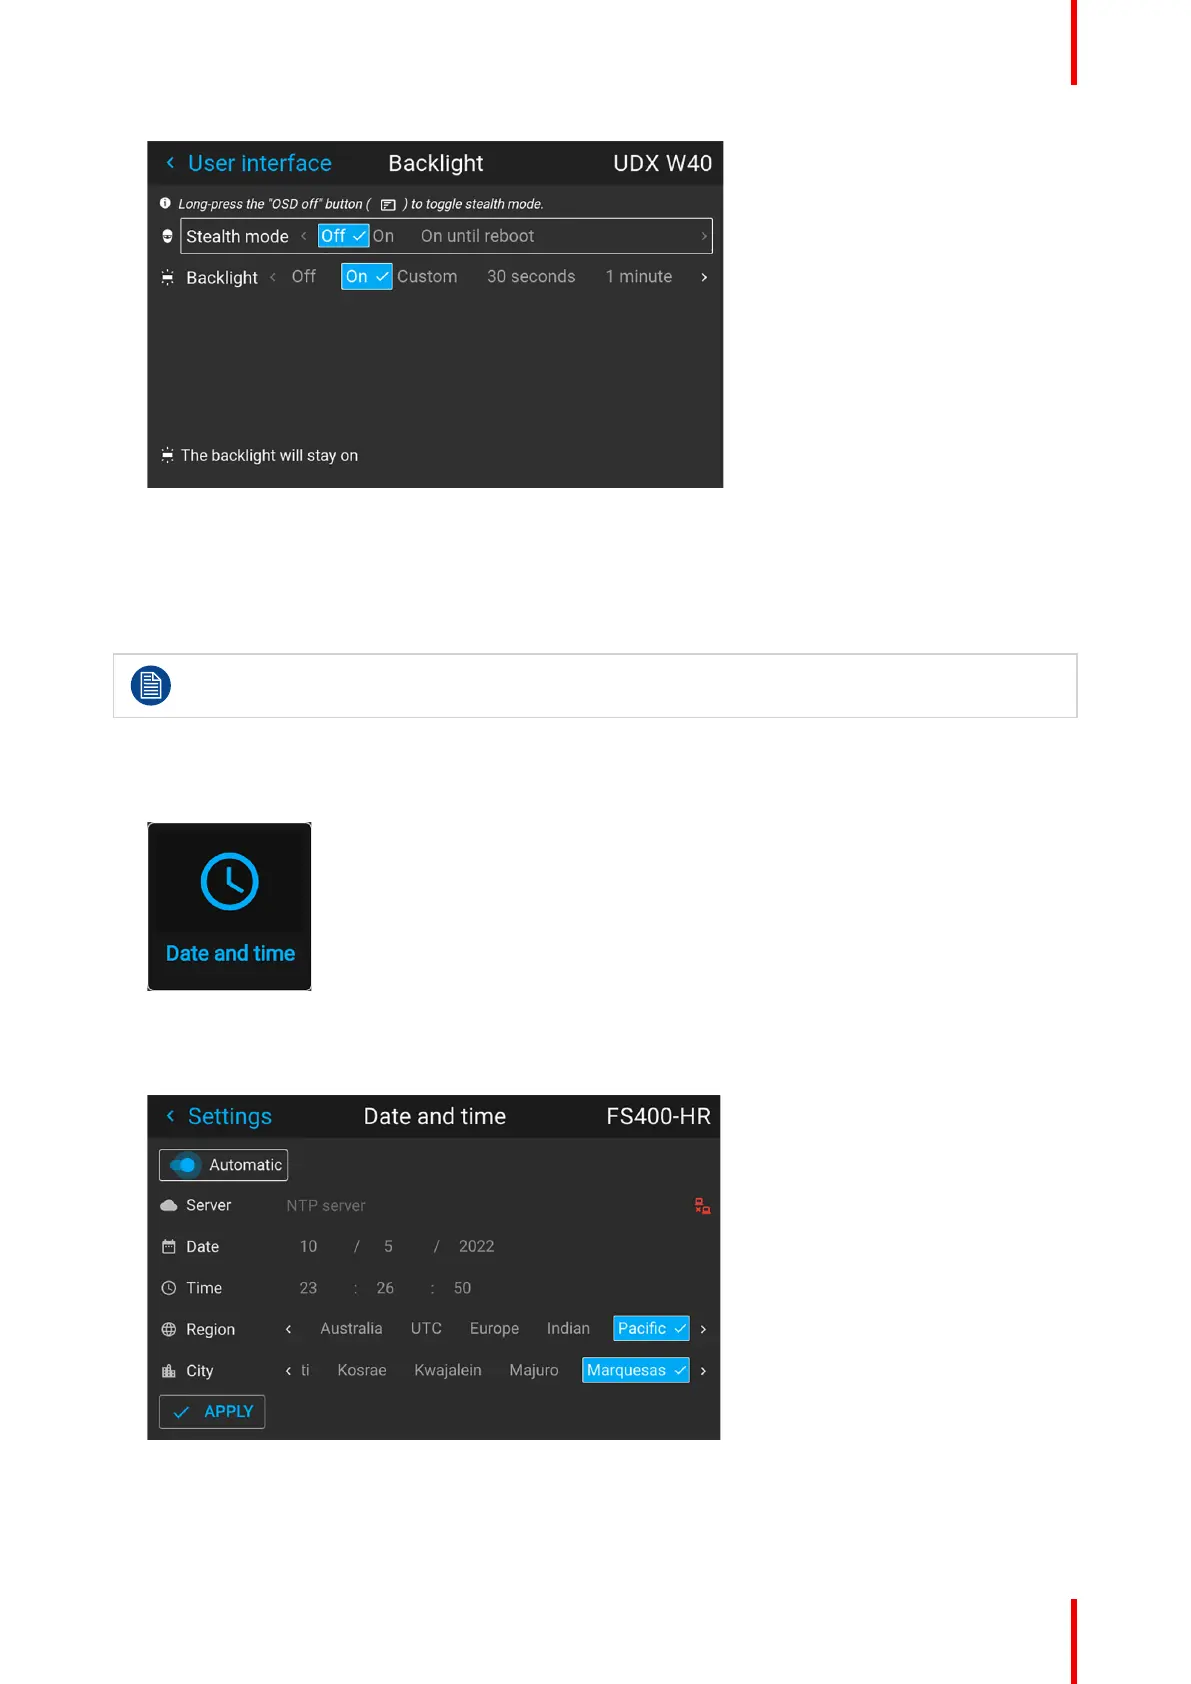
Task: Set Backlight to Off
Action: [x=303, y=277]
